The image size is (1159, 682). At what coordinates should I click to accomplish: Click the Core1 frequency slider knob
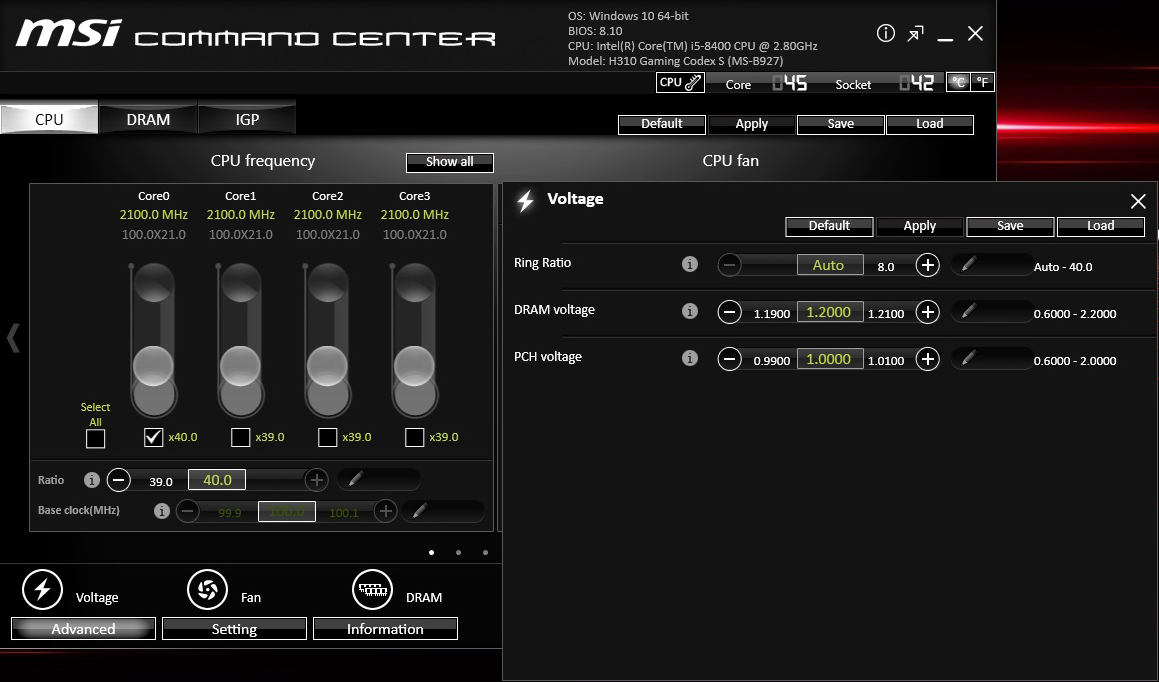click(x=240, y=366)
